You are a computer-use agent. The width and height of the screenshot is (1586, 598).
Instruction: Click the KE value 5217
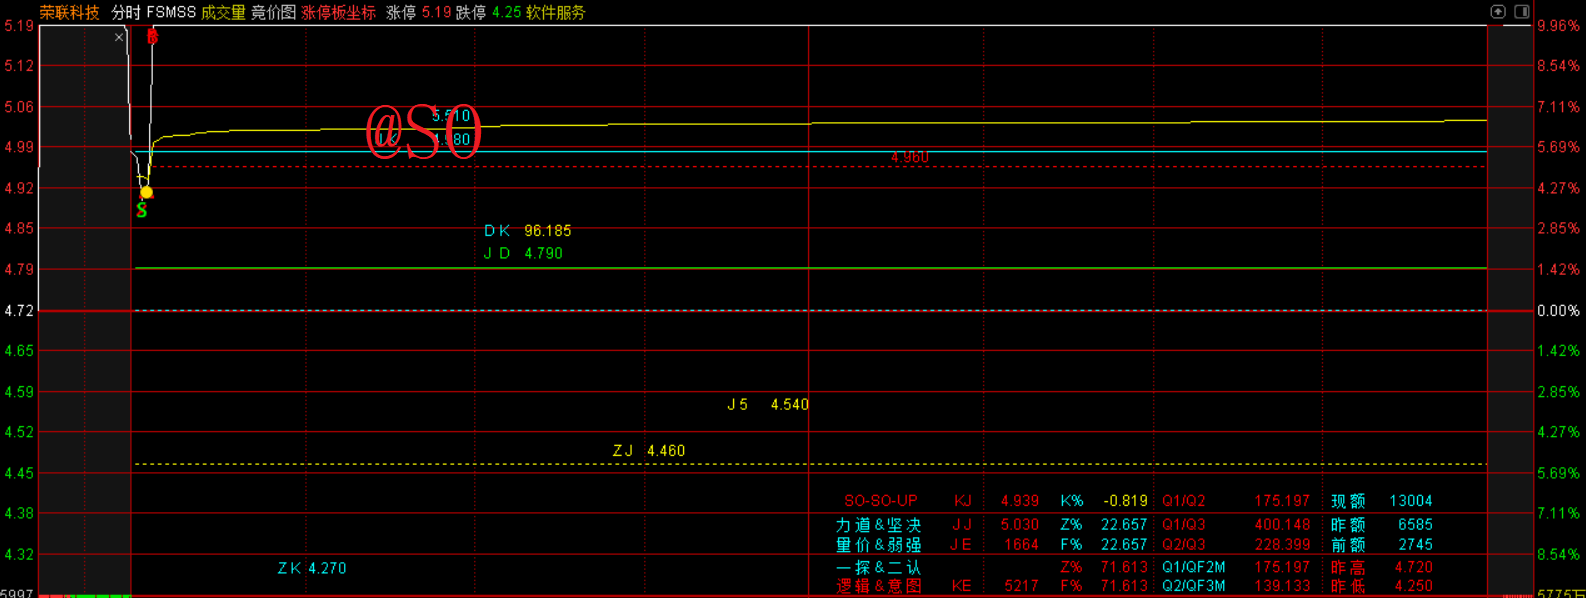coord(1022,586)
